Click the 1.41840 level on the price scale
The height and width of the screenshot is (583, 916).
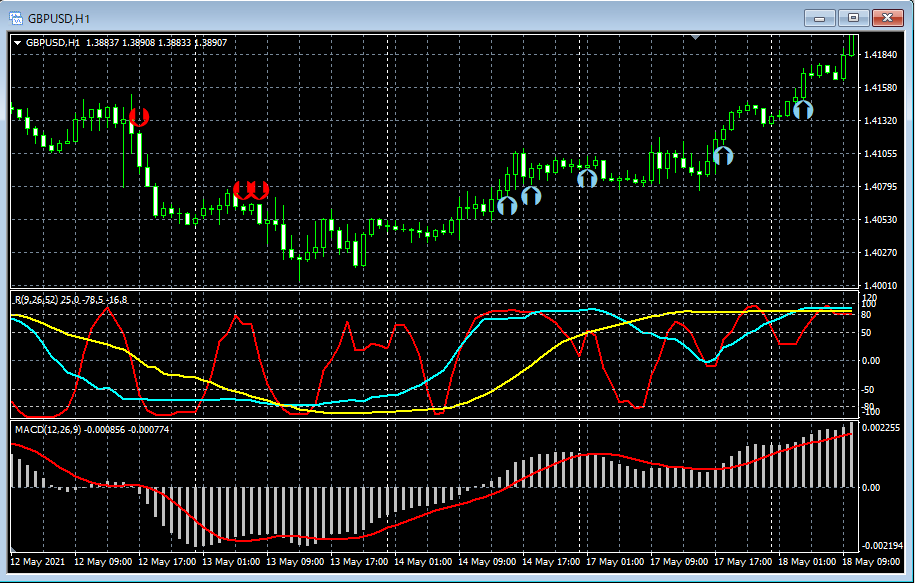(881, 55)
